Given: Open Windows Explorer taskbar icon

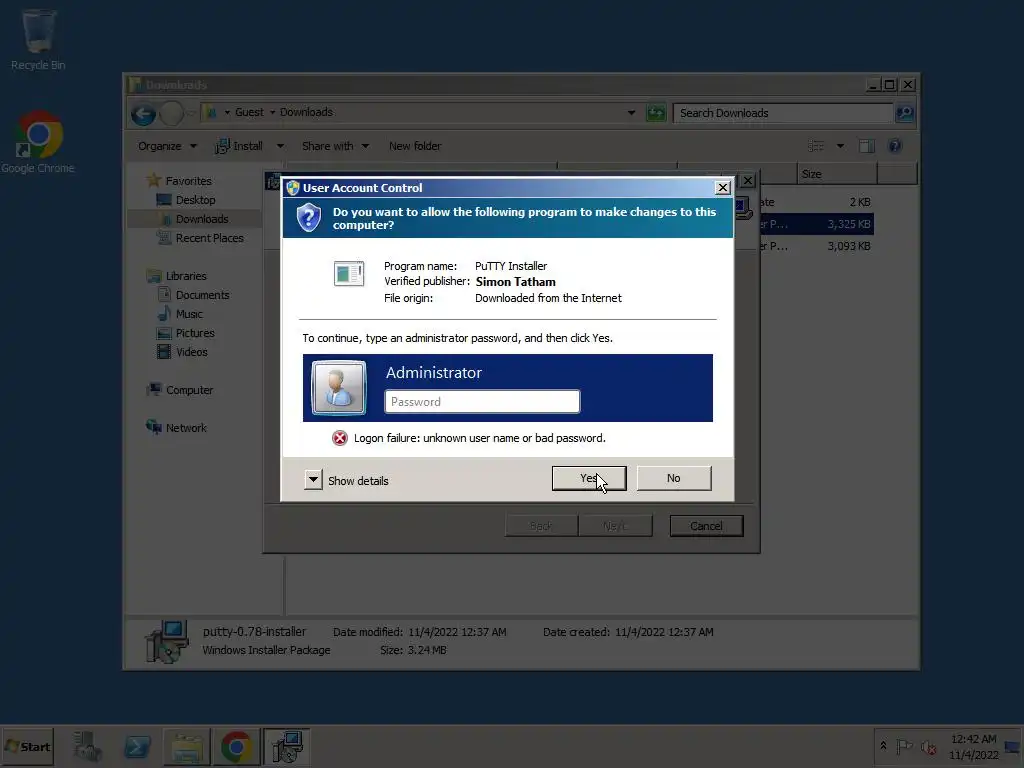Looking at the screenshot, I should coord(187,746).
